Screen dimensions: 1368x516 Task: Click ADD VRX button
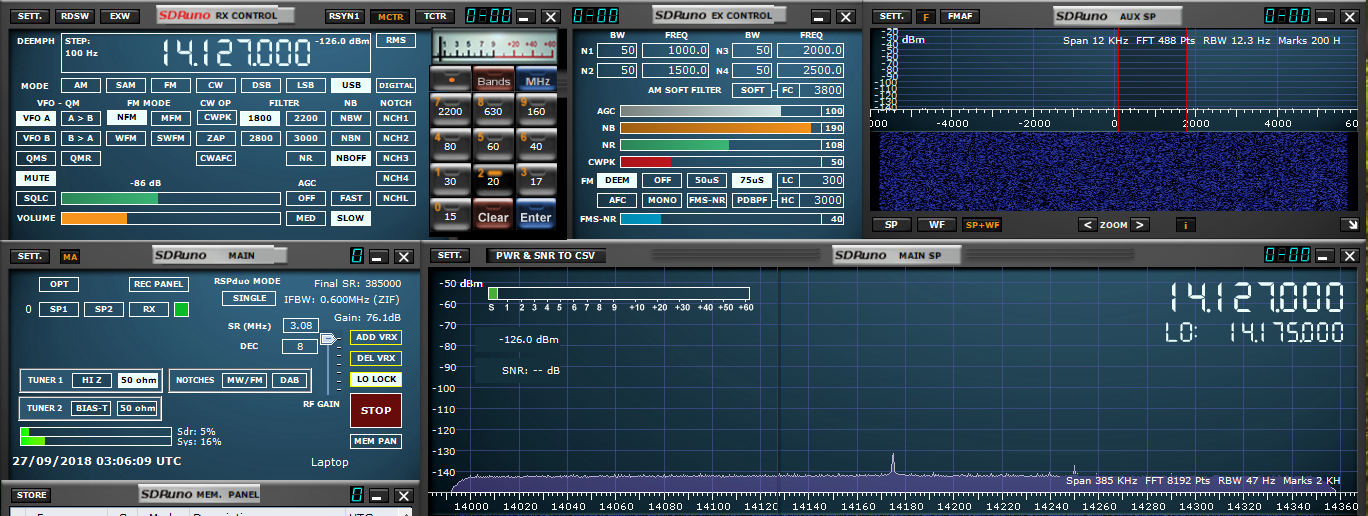[x=376, y=337]
